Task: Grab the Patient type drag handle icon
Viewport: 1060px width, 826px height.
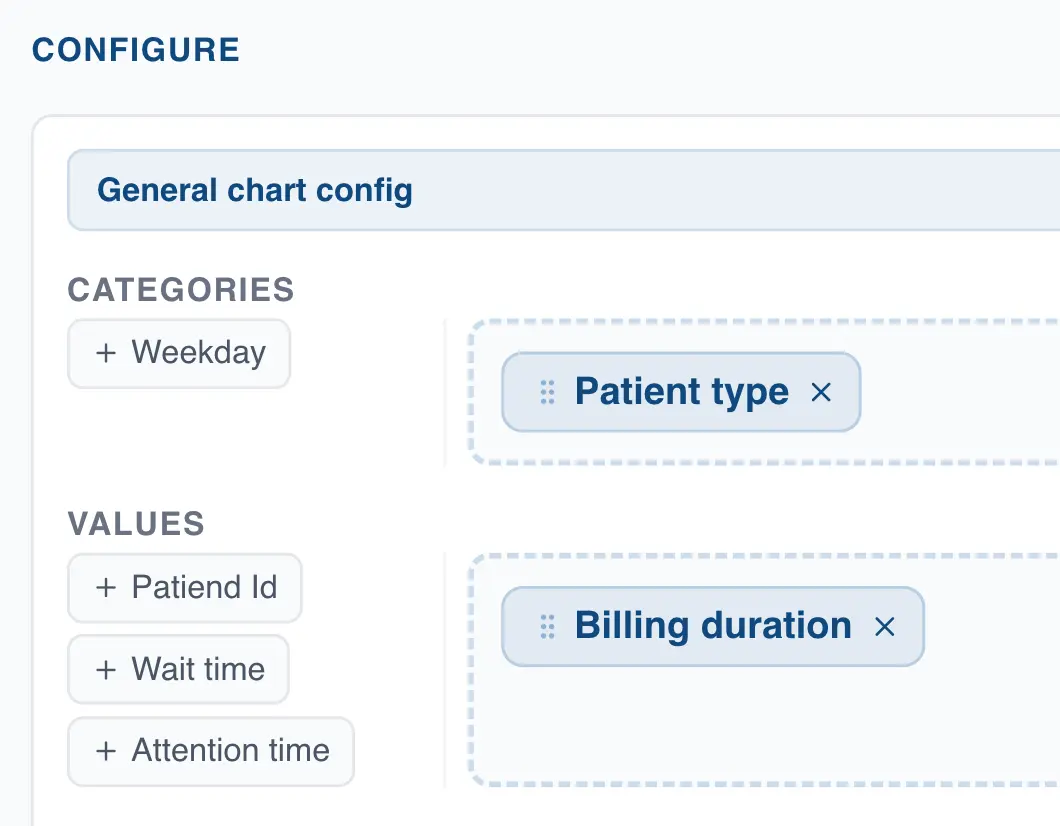Action: tap(546, 392)
